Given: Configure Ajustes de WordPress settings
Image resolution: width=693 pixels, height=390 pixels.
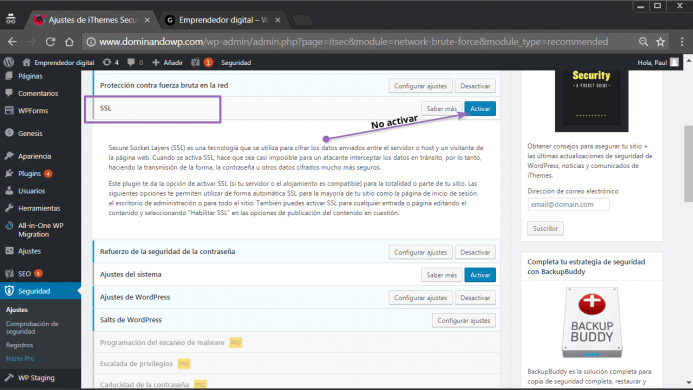Looking at the screenshot, I should click(420, 298).
